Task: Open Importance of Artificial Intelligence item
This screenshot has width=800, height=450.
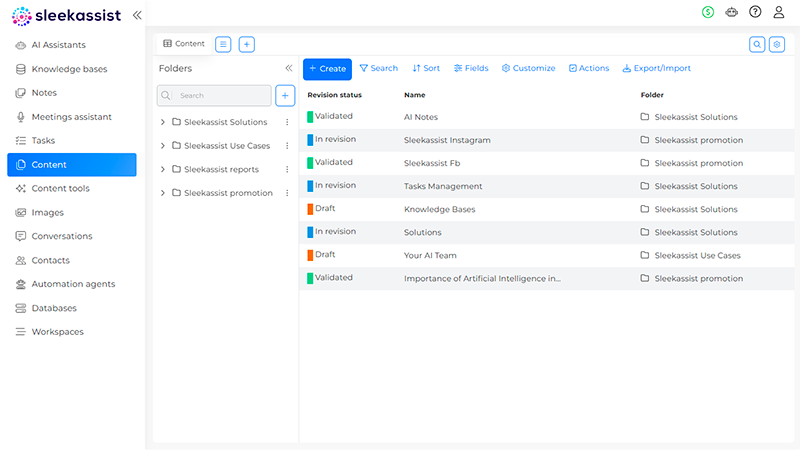Action: pyautogui.click(x=482, y=279)
